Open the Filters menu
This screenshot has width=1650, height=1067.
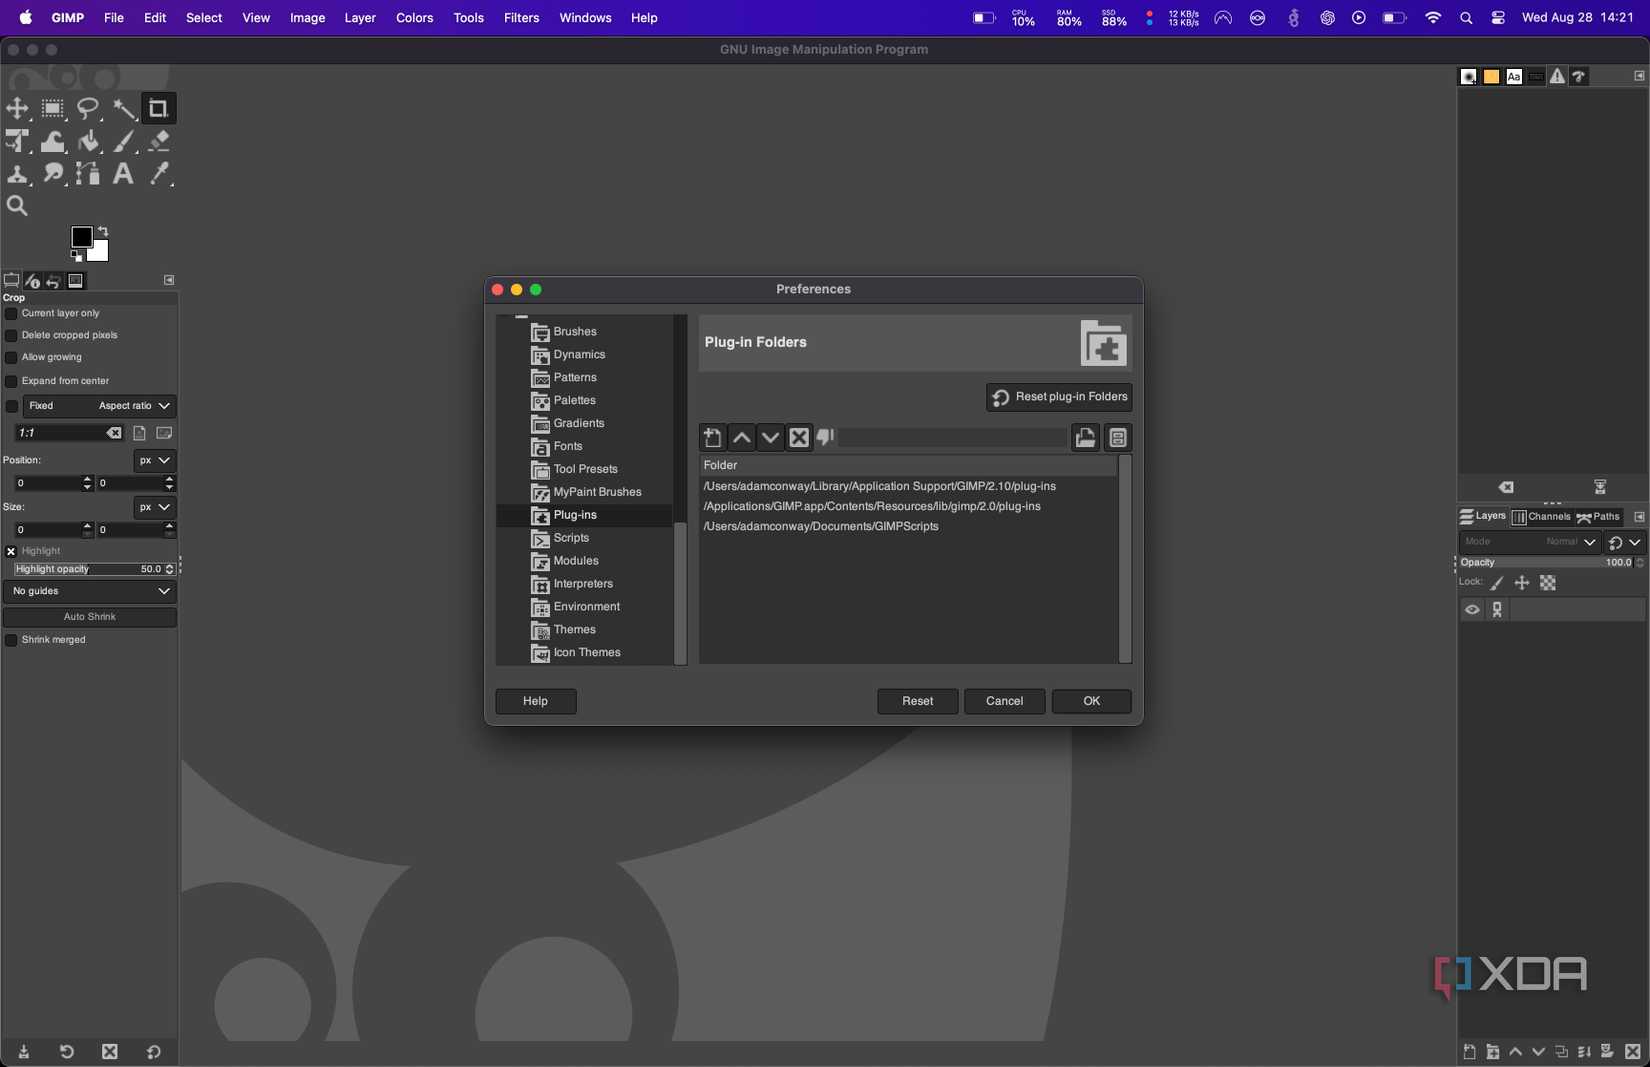click(x=521, y=18)
